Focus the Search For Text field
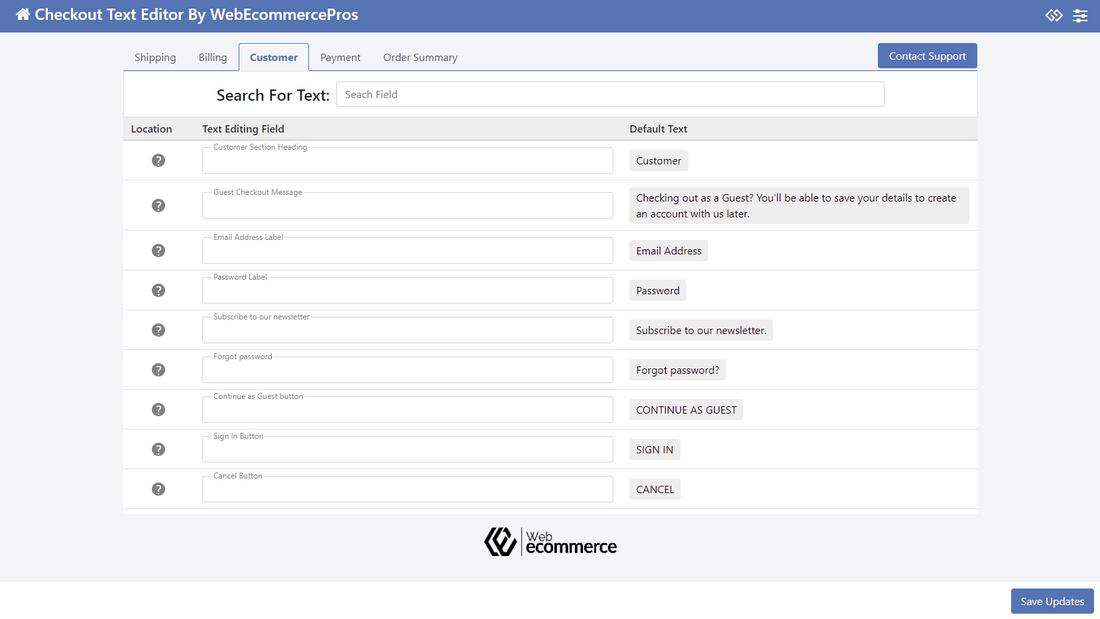This screenshot has width=1100, height=619. [x=610, y=95]
